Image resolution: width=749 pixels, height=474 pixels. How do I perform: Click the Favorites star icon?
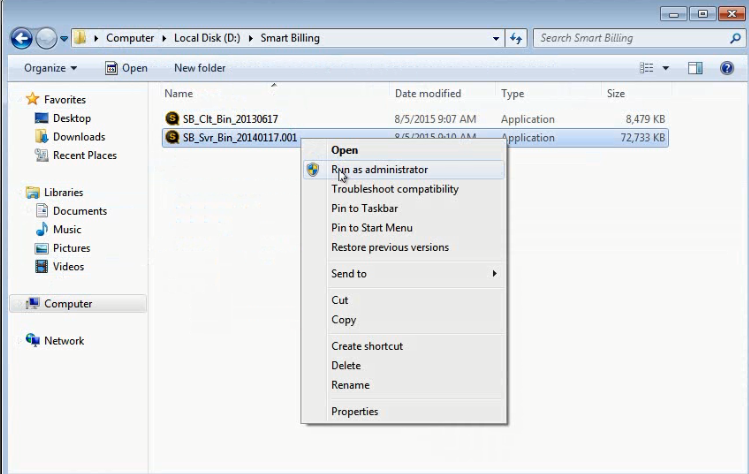tap(32, 99)
